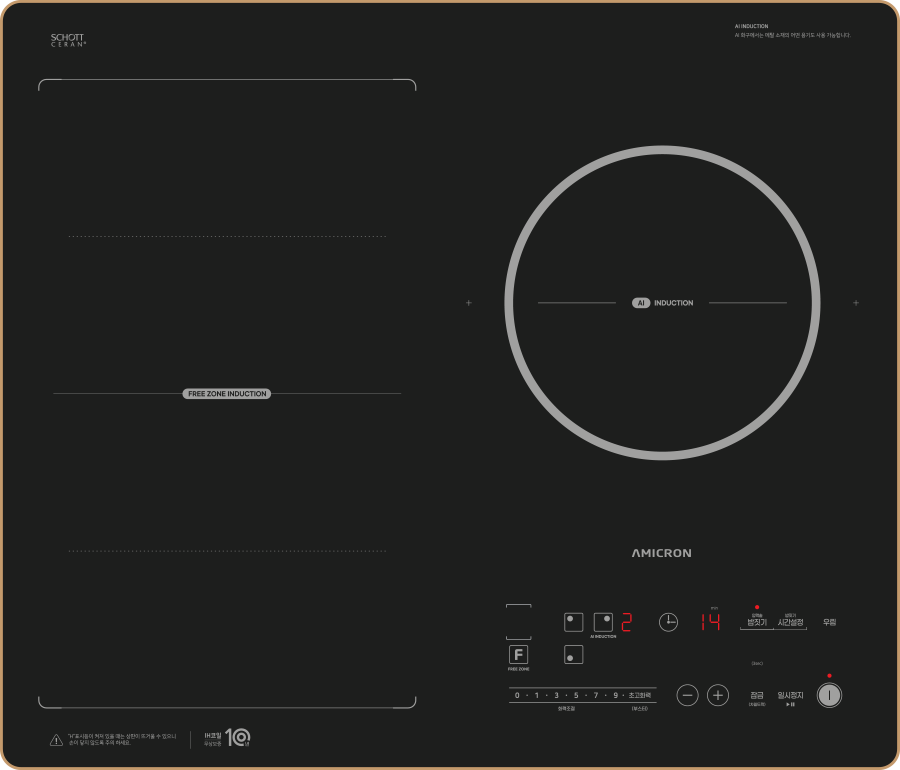This screenshot has width=900, height=770.
Task: Select the upper-left burner zone icon
Action: 573,622
